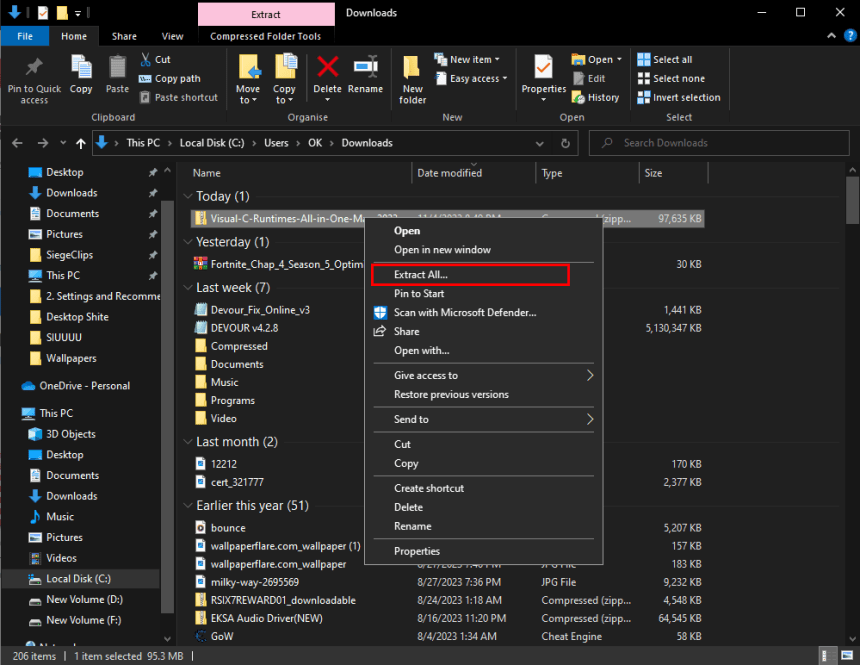Click the Pin to Quick access icon

pos(33,75)
